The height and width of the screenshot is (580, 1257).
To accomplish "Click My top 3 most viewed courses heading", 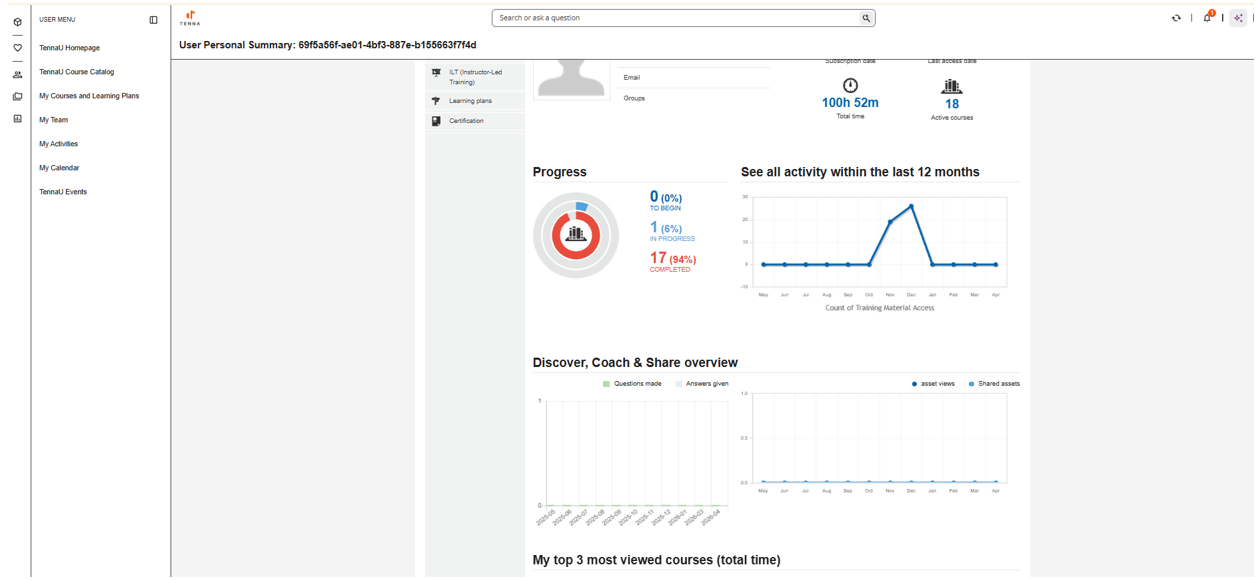I will (x=656, y=560).
